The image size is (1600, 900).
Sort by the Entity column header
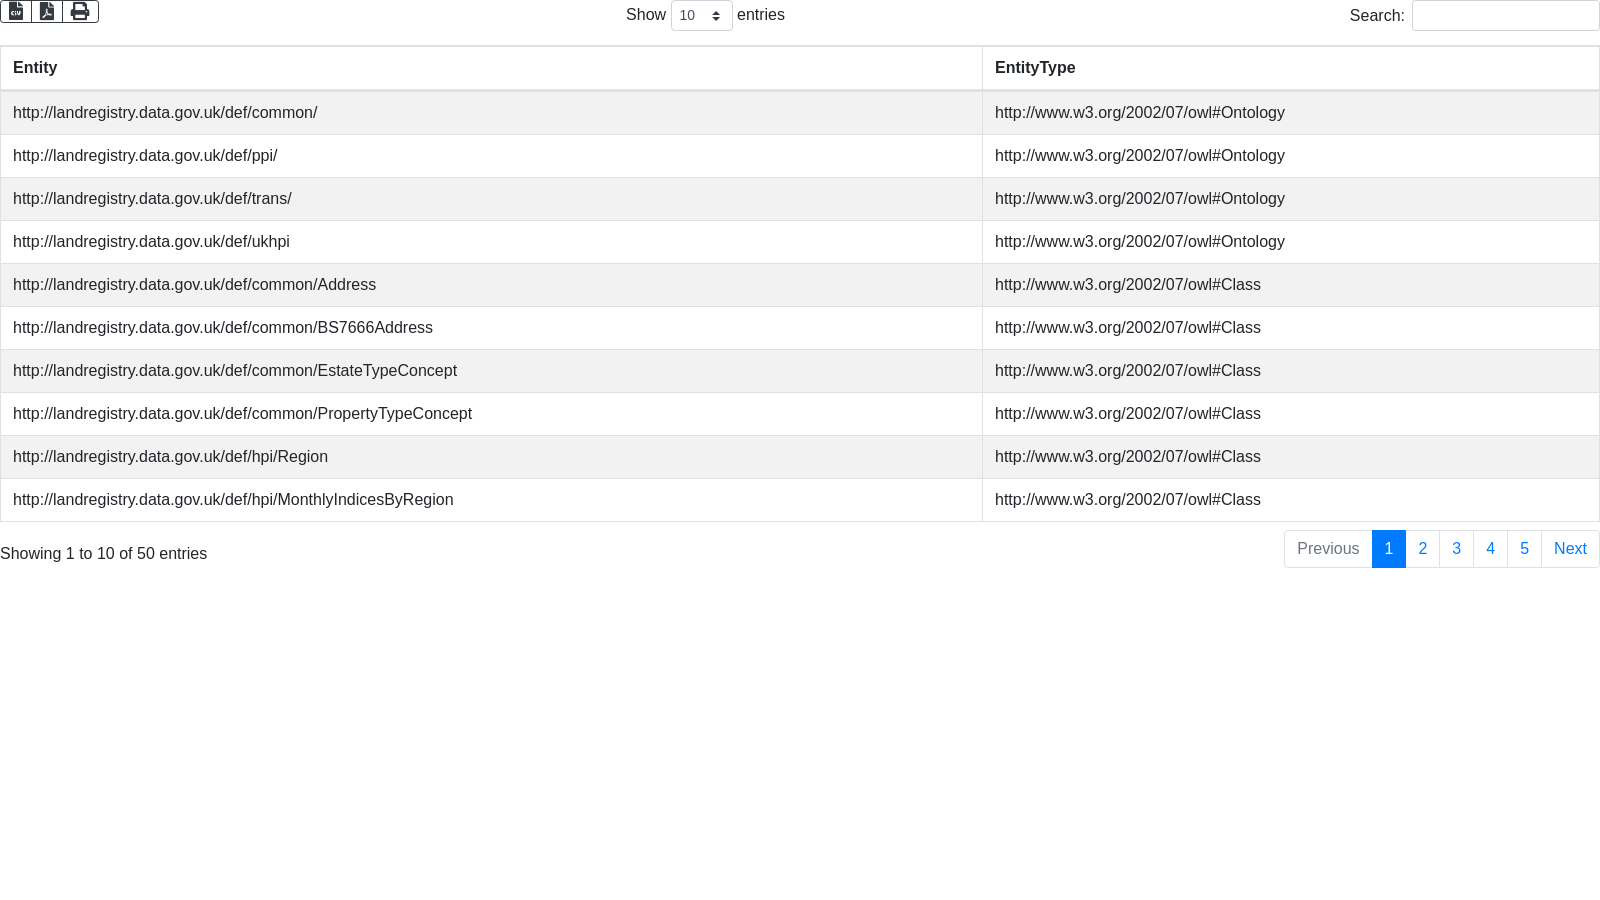point(35,68)
